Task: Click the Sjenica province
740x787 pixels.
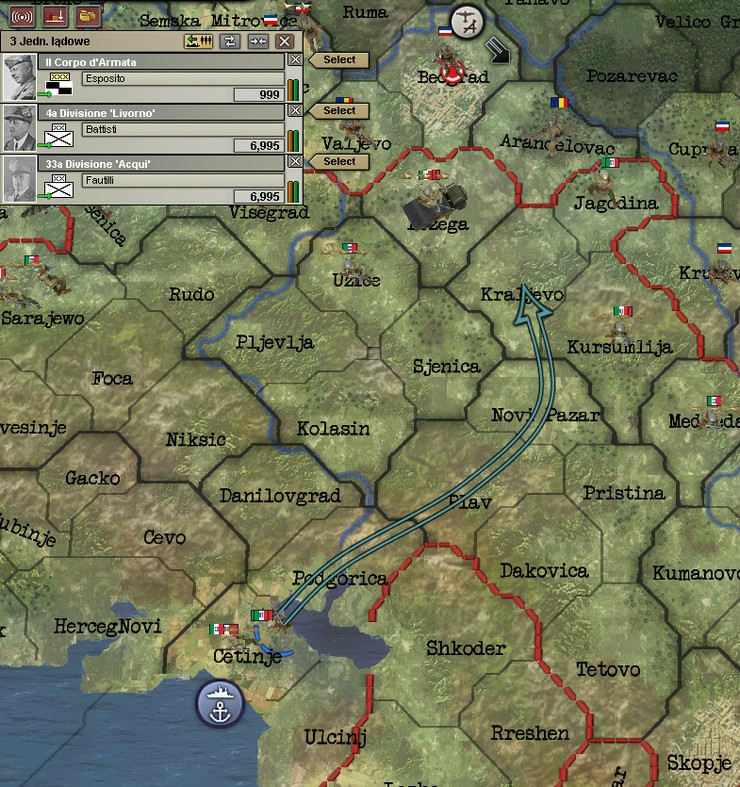Action: (x=446, y=366)
